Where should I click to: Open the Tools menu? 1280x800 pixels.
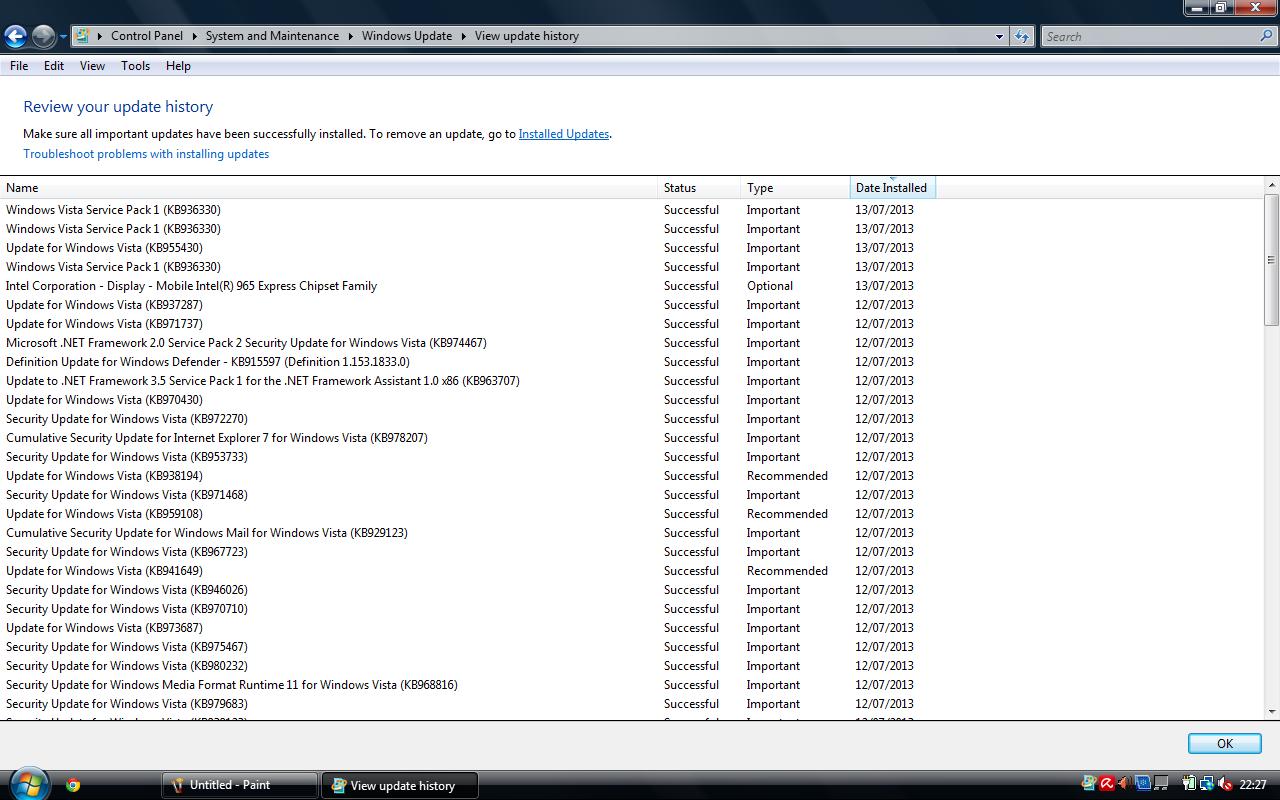135,66
